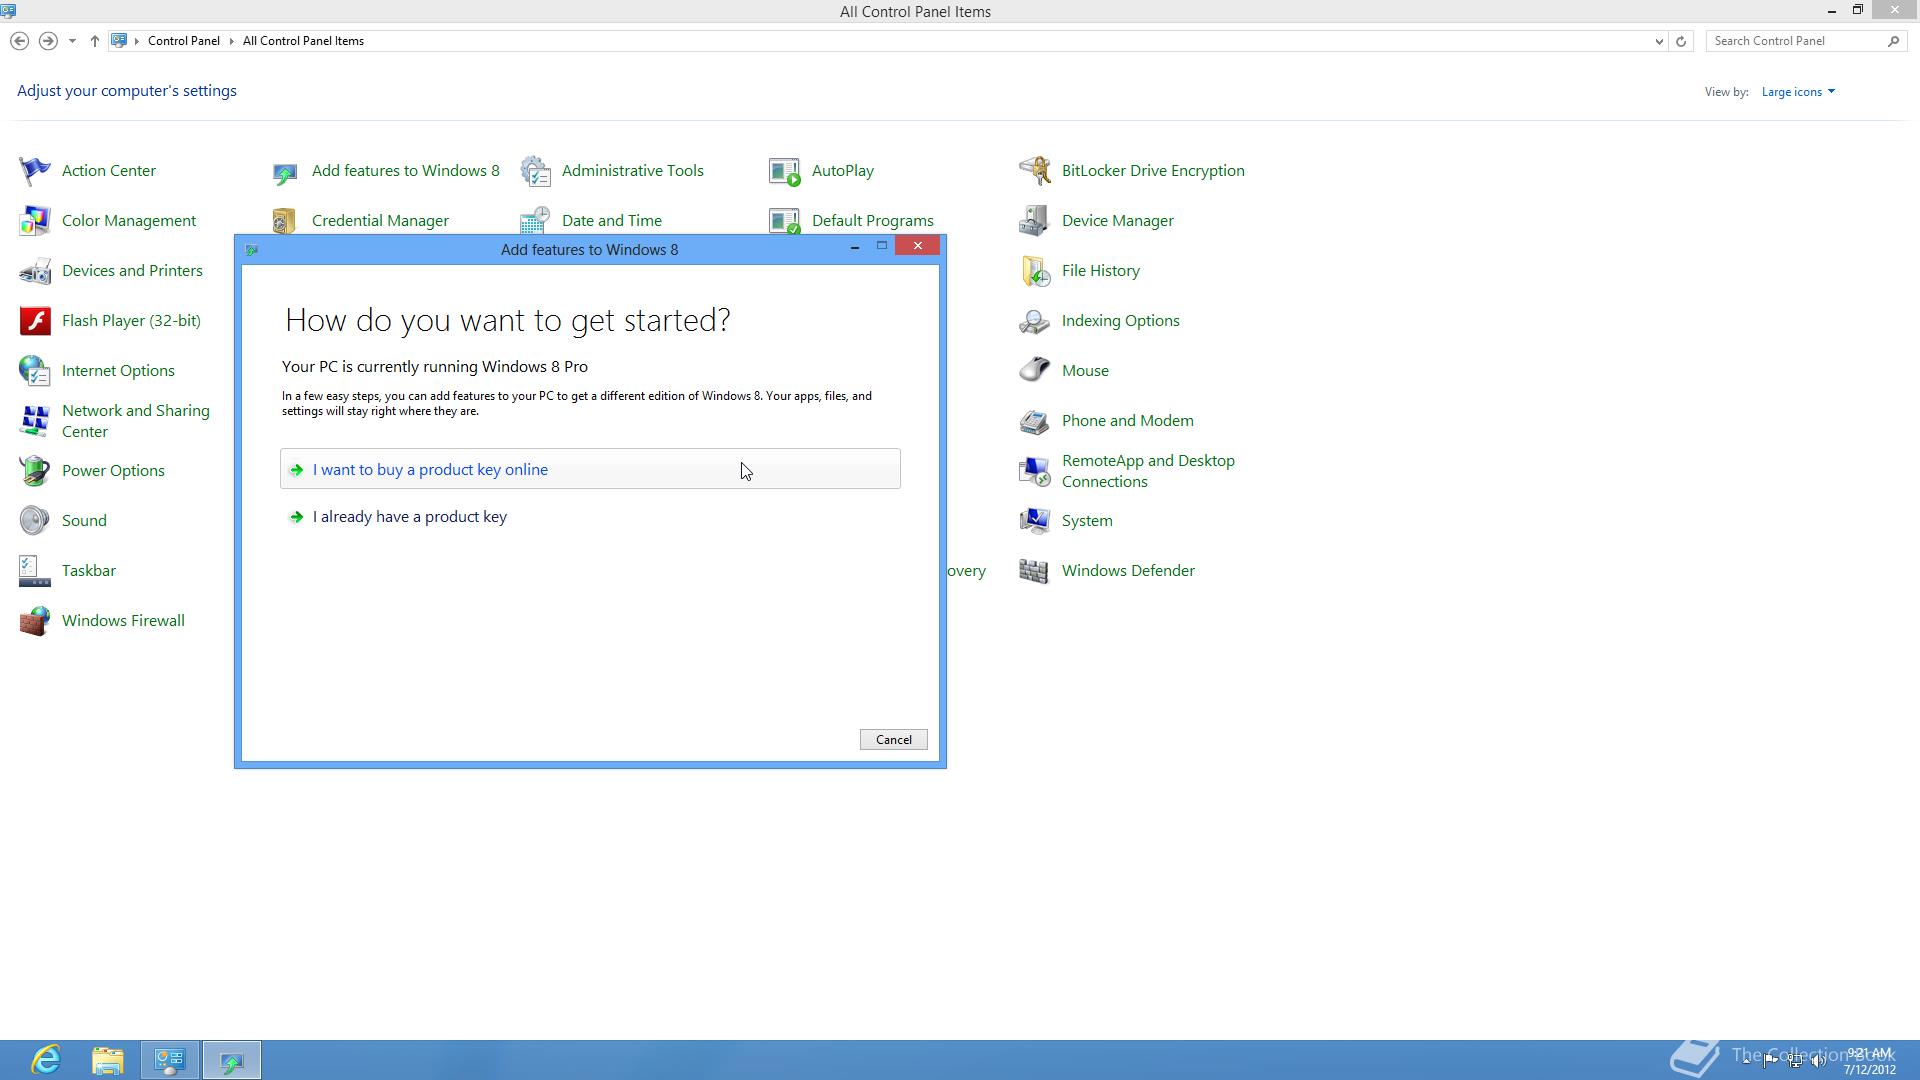Choose 'I want to buy a product key online'
This screenshot has width=1920, height=1080.
[x=590, y=469]
